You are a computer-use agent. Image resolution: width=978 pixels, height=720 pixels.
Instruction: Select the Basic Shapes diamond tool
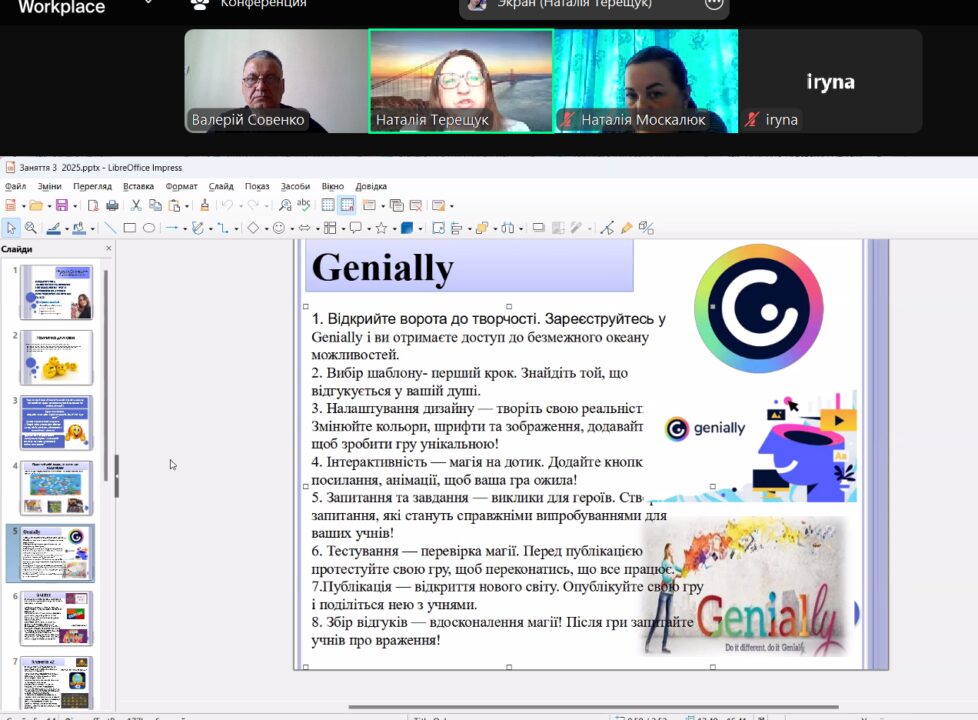253,228
